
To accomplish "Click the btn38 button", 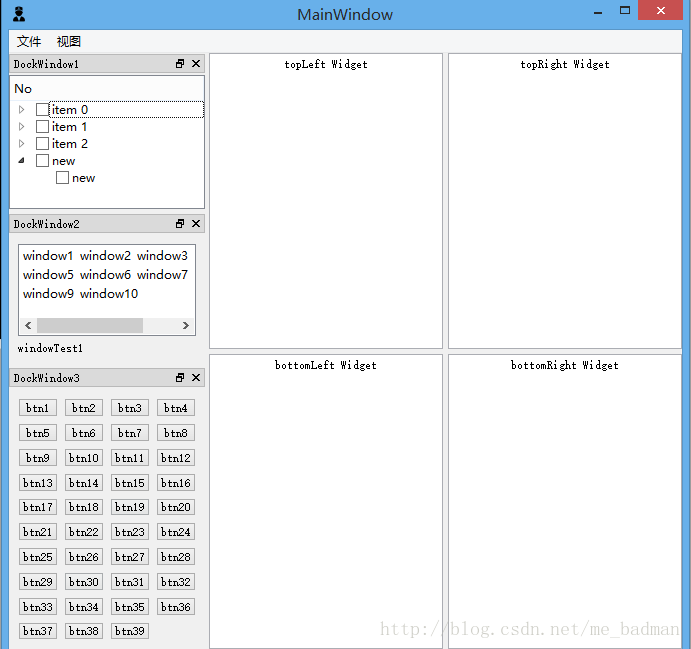I will tap(84, 631).
